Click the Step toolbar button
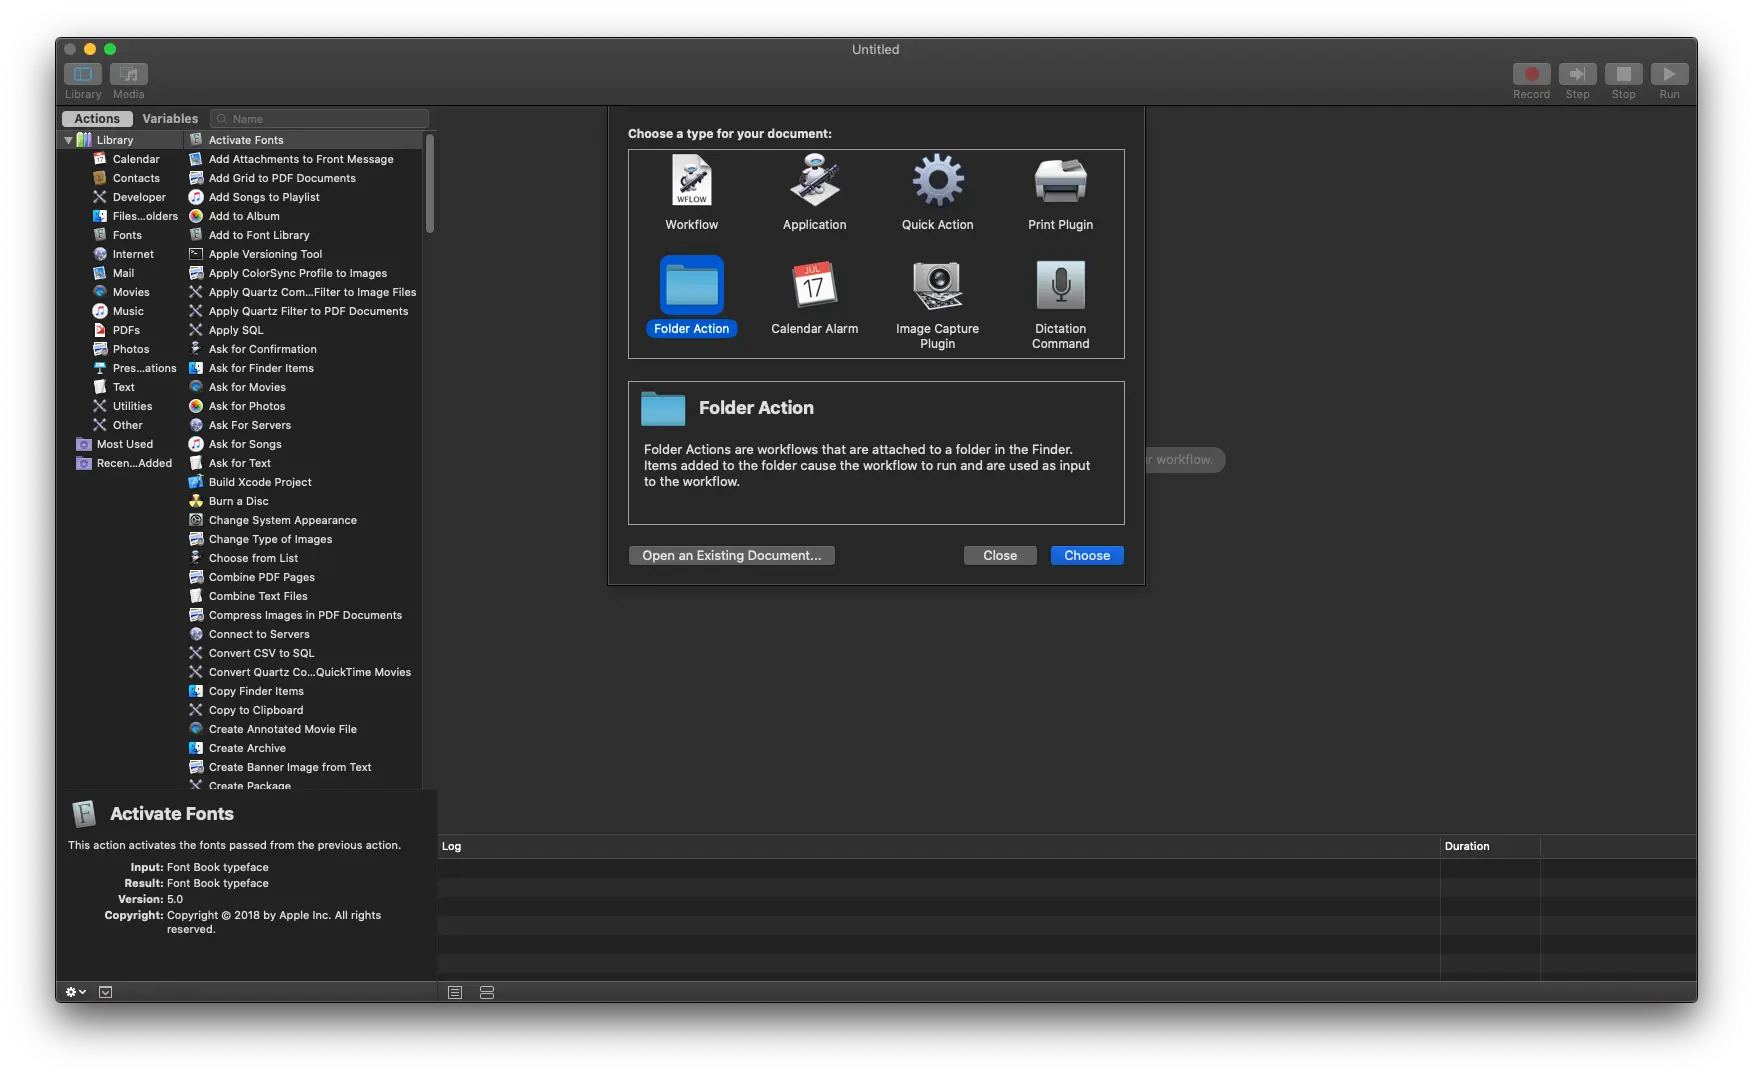 (x=1577, y=74)
